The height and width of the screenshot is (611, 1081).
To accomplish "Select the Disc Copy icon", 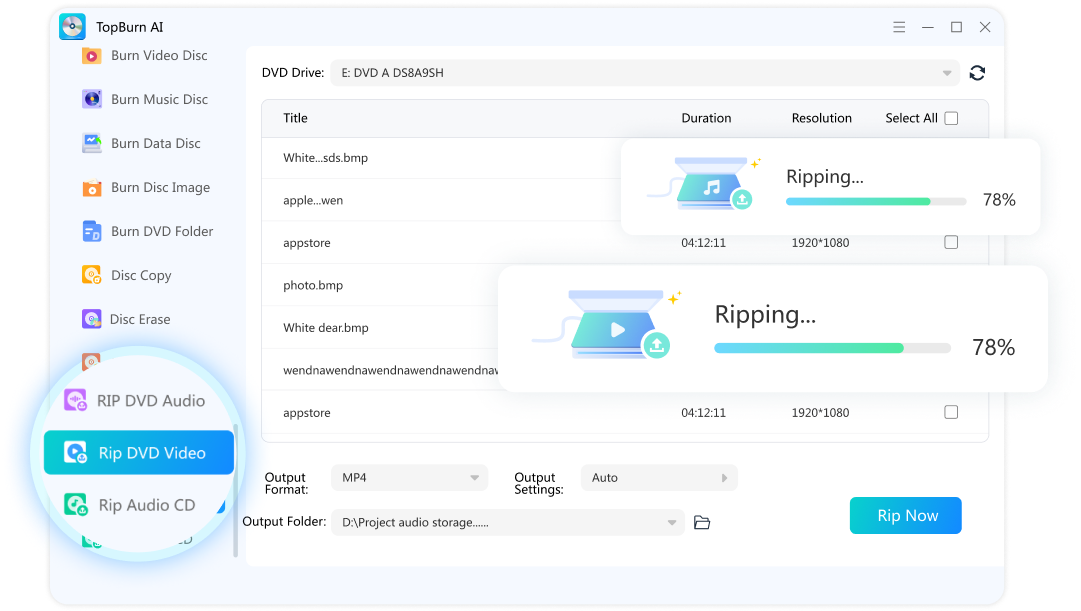I will click(x=92, y=275).
